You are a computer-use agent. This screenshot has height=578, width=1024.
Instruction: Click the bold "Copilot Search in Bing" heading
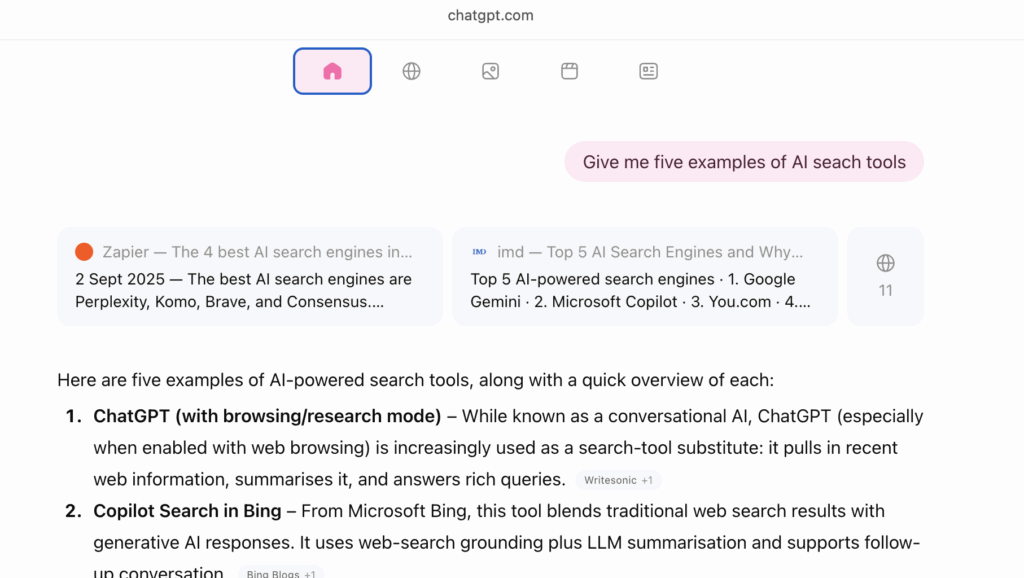187,511
